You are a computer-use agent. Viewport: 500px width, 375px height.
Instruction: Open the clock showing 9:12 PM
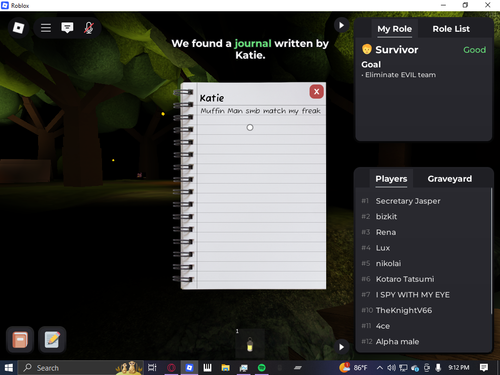point(459,368)
